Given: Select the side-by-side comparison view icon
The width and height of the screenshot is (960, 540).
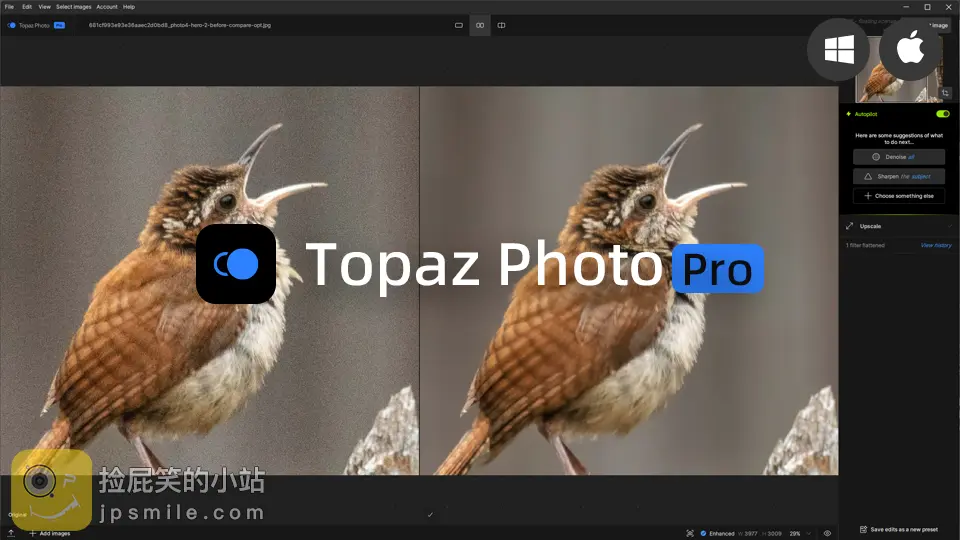Looking at the screenshot, I should [x=480, y=25].
